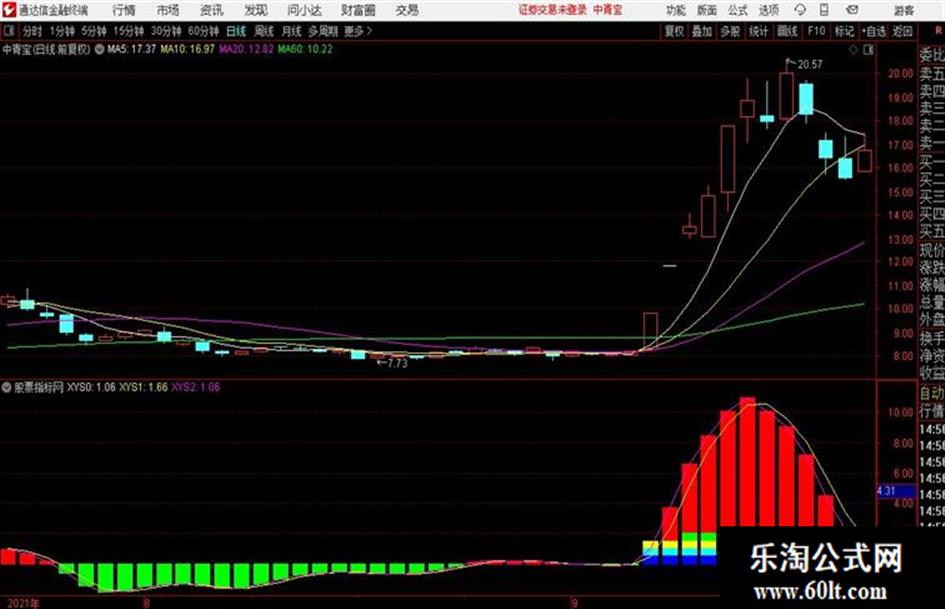The image size is (945, 609).
Task: Select the 多周期 view
Action: [323, 31]
